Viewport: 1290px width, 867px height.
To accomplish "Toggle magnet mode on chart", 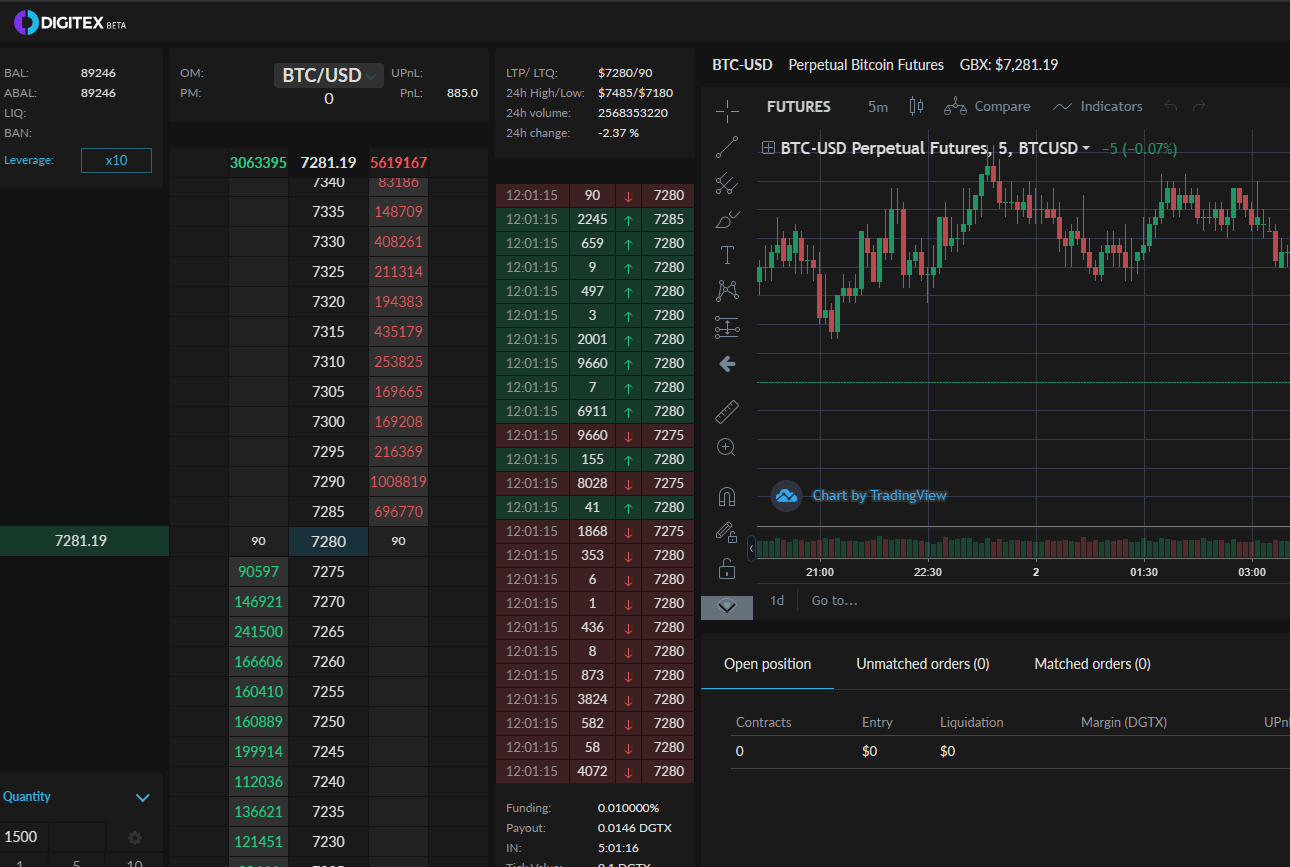I will pos(727,496).
